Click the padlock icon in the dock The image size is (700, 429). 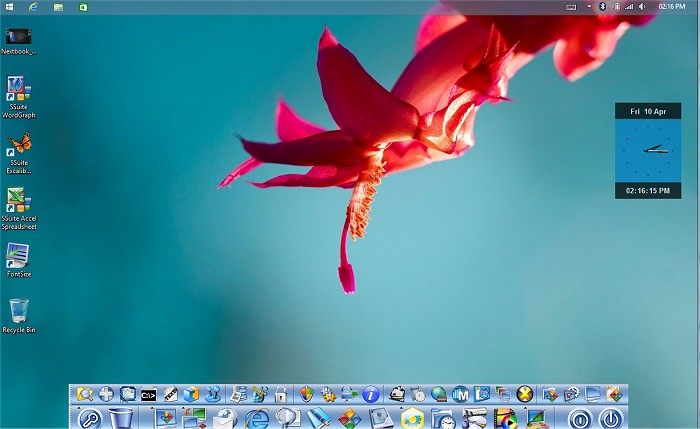click(281, 395)
